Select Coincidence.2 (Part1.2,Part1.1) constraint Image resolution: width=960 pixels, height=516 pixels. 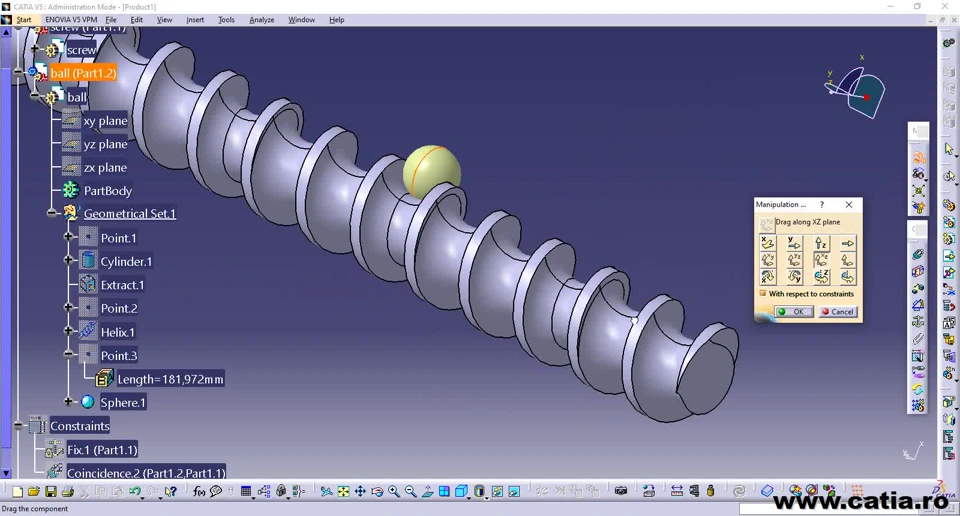(146, 473)
